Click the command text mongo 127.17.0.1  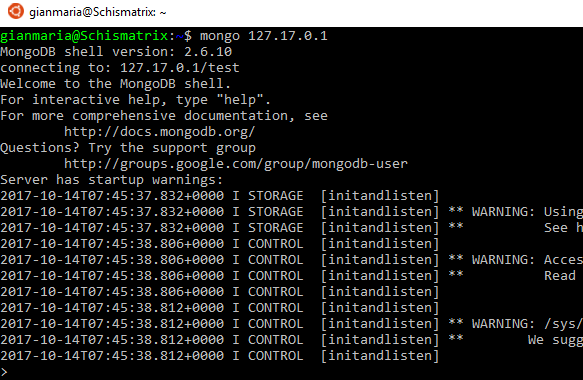[264, 36]
